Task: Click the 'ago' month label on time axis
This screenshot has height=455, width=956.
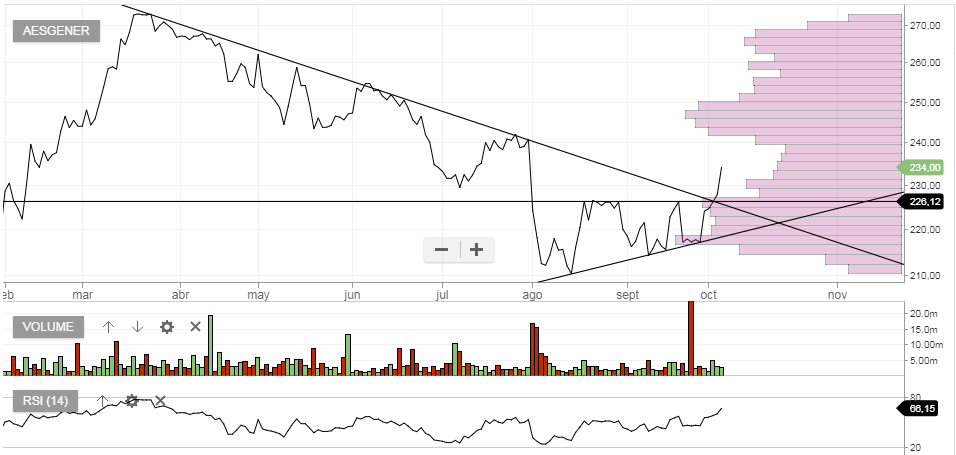Action: (x=532, y=295)
